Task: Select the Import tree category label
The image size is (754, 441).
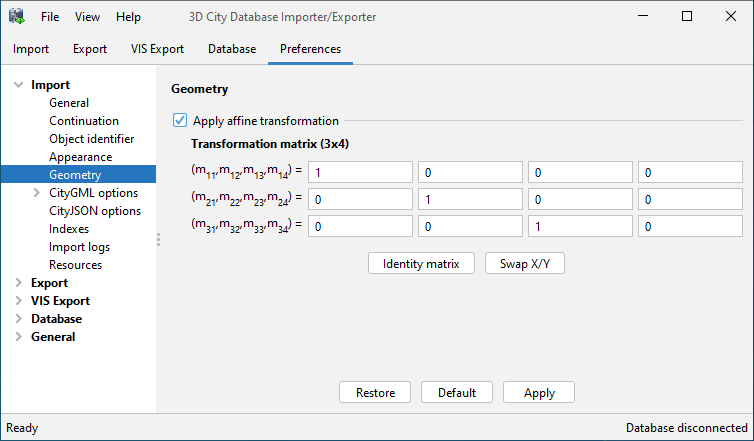Action: (x=50, y=85)
